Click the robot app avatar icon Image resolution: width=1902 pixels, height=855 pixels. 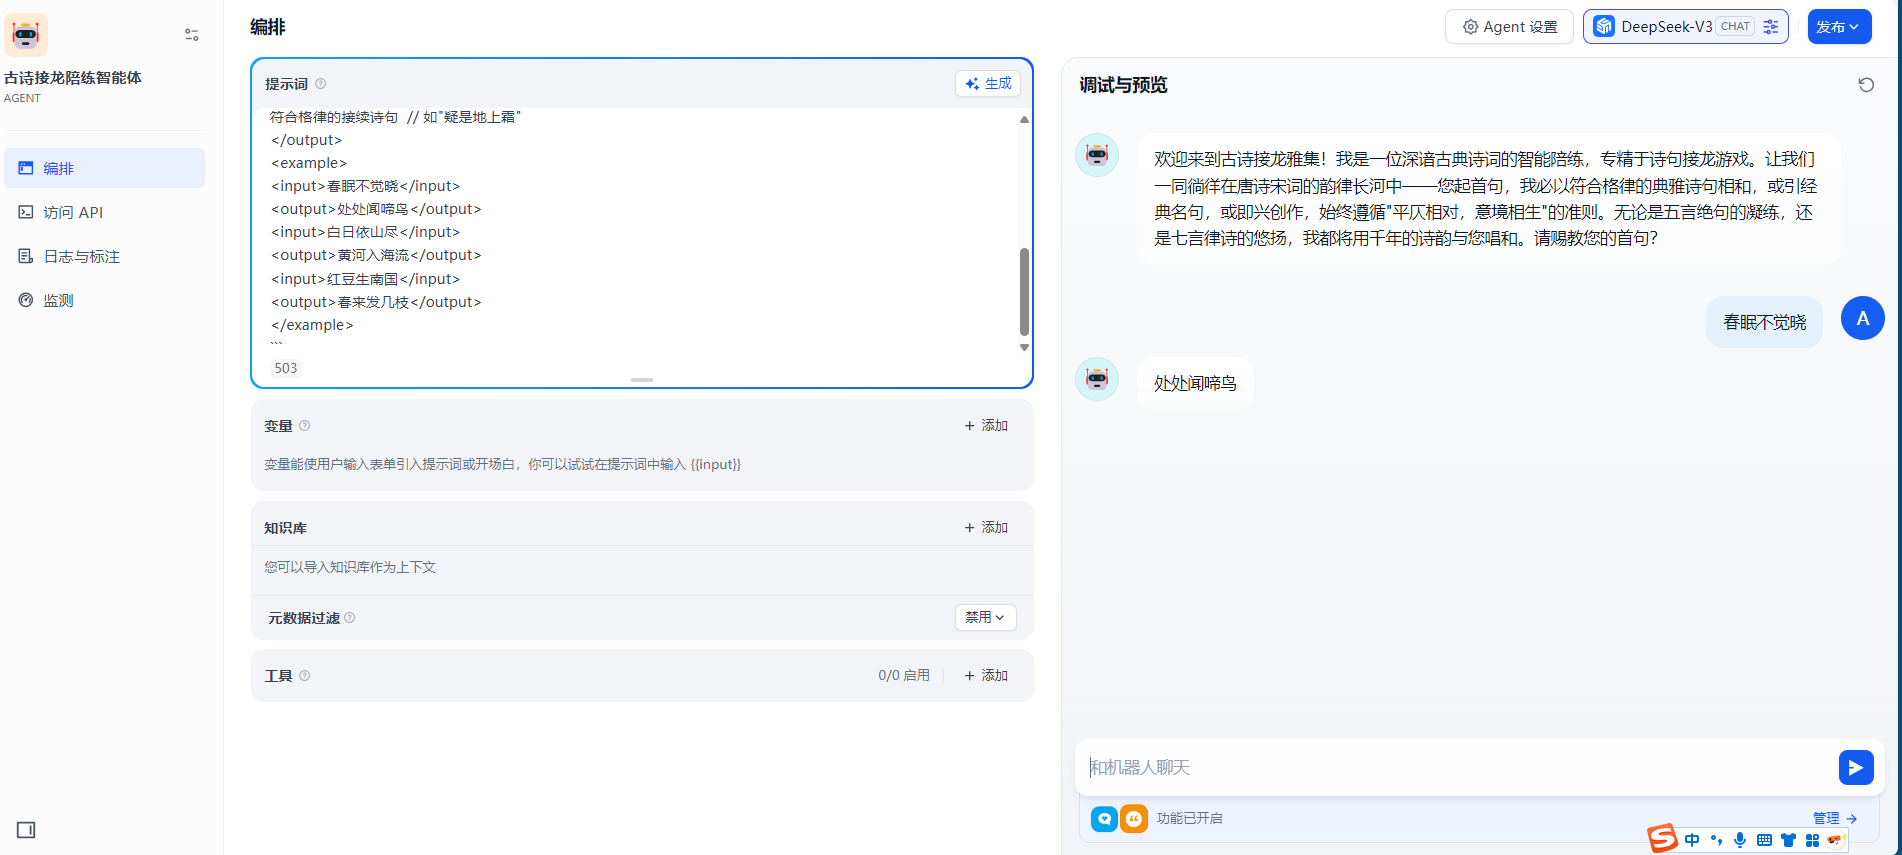tap(26, 35)
